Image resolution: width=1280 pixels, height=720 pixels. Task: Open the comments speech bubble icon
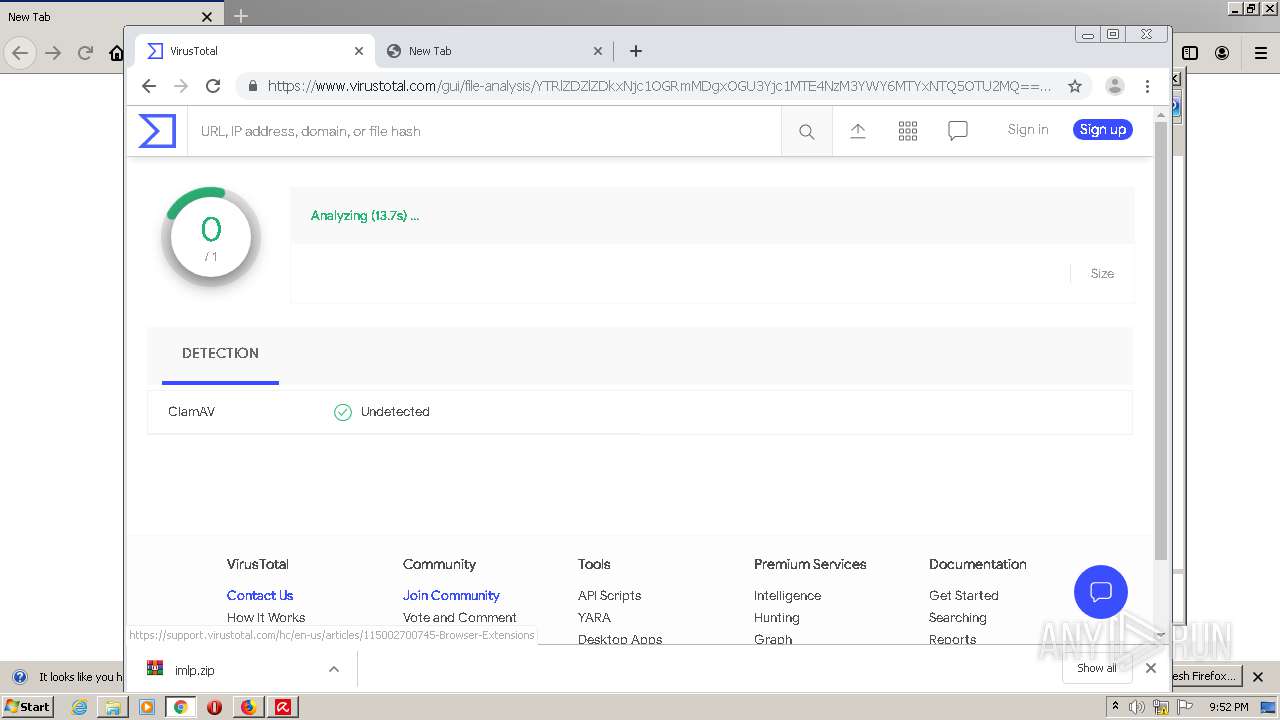[x=958, y=131]
